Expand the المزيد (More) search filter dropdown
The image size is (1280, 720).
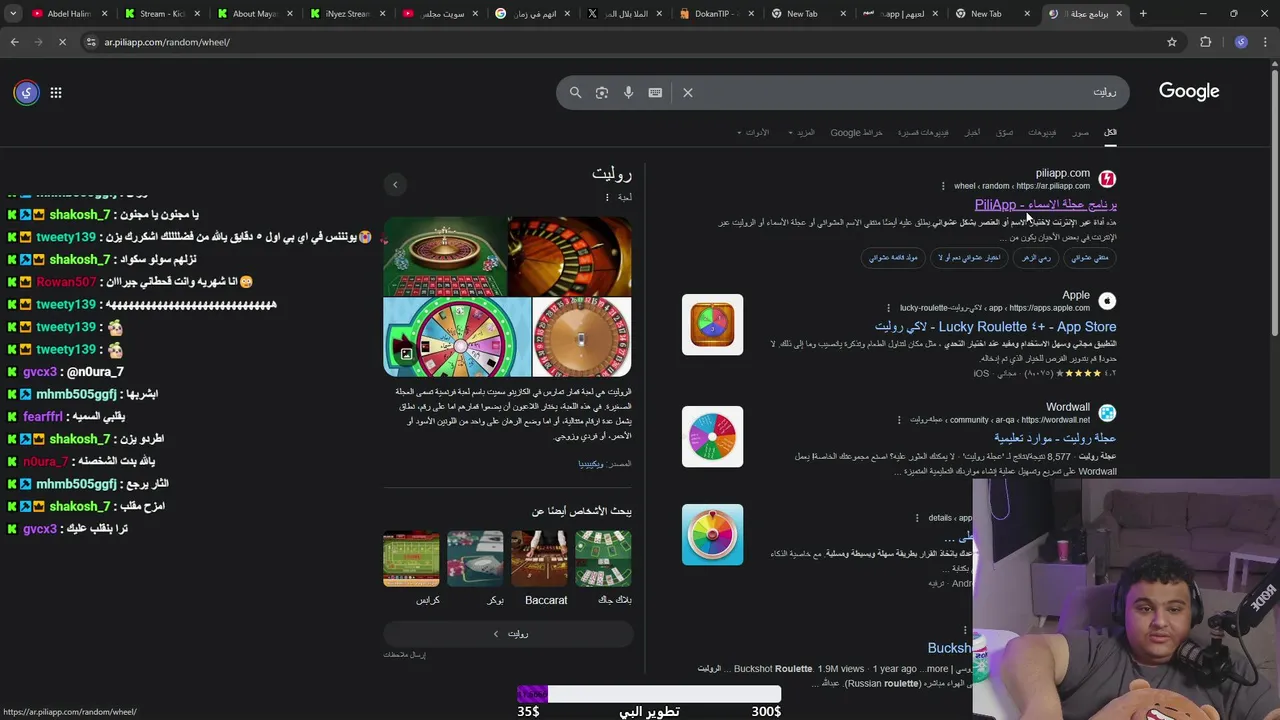802,132
